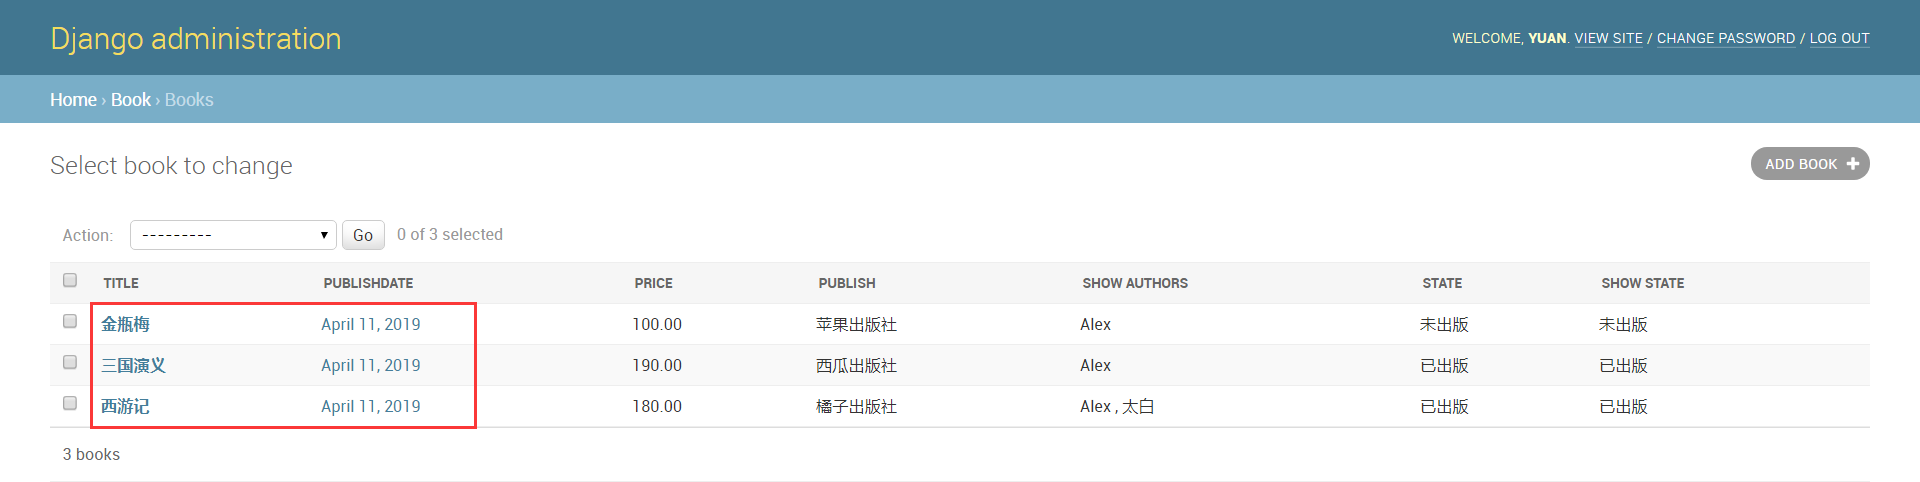The width and height of the screenshot is (1920, 482).
Task: Log out of the admin
Action: click(1839, 38)
